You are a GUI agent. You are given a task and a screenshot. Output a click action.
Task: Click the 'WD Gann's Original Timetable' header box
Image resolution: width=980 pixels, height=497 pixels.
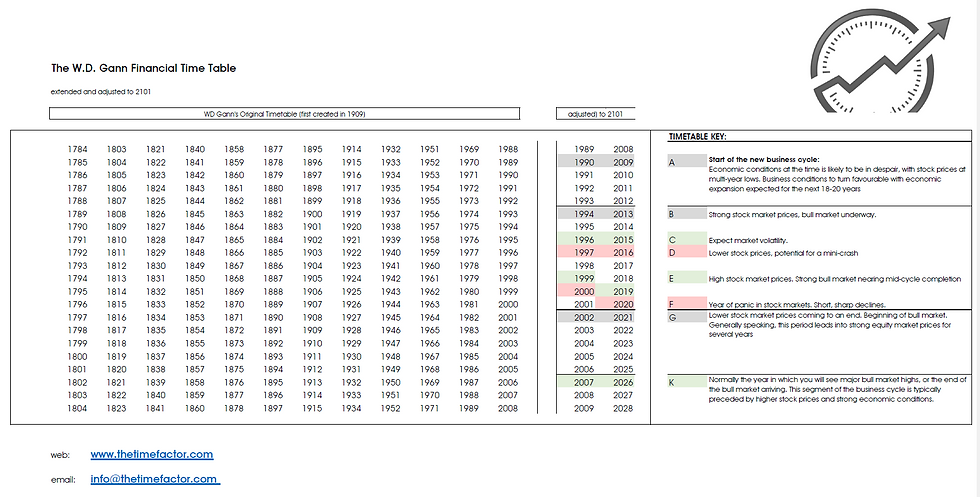[284, 114]
